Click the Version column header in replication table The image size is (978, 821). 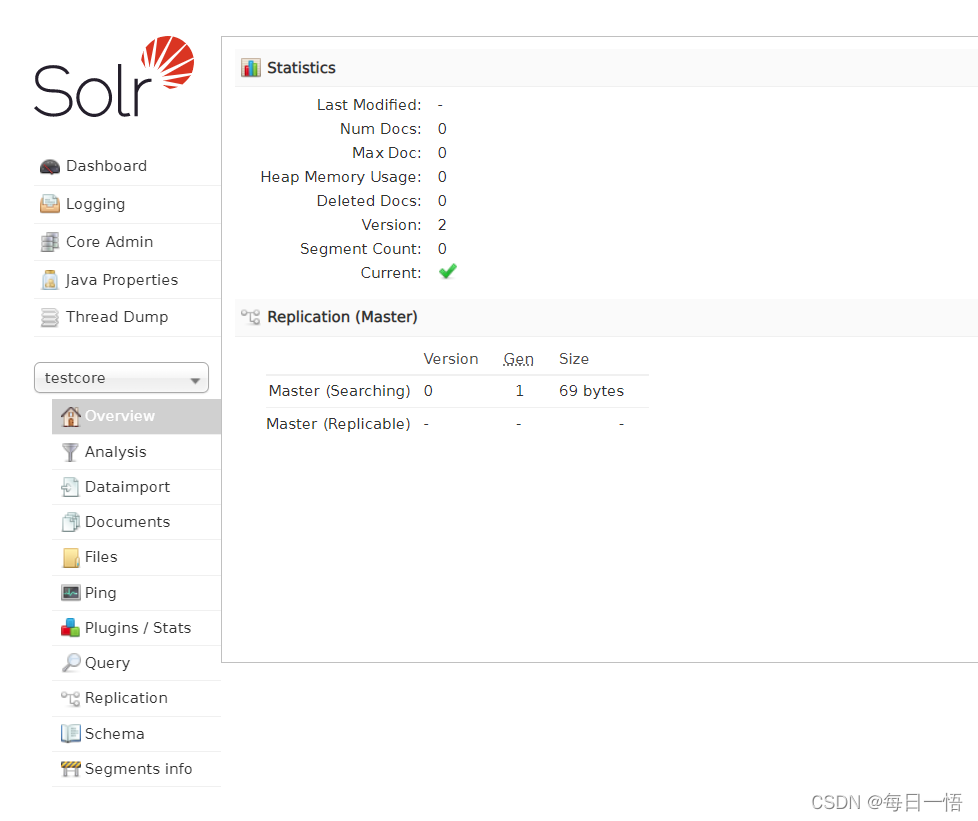[x=451, y=359]
